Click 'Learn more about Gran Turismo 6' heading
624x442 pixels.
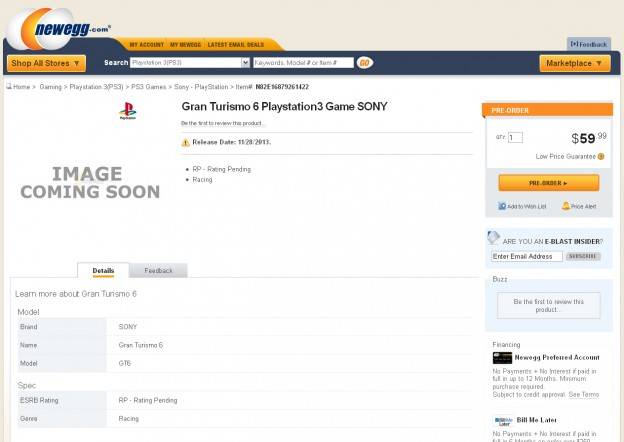(x=76, y=294)
